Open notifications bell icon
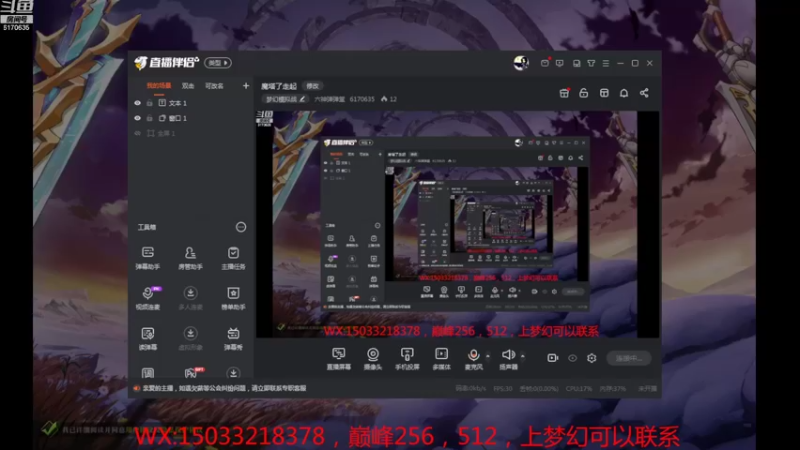800x450 pixels. tap(624, 93)
